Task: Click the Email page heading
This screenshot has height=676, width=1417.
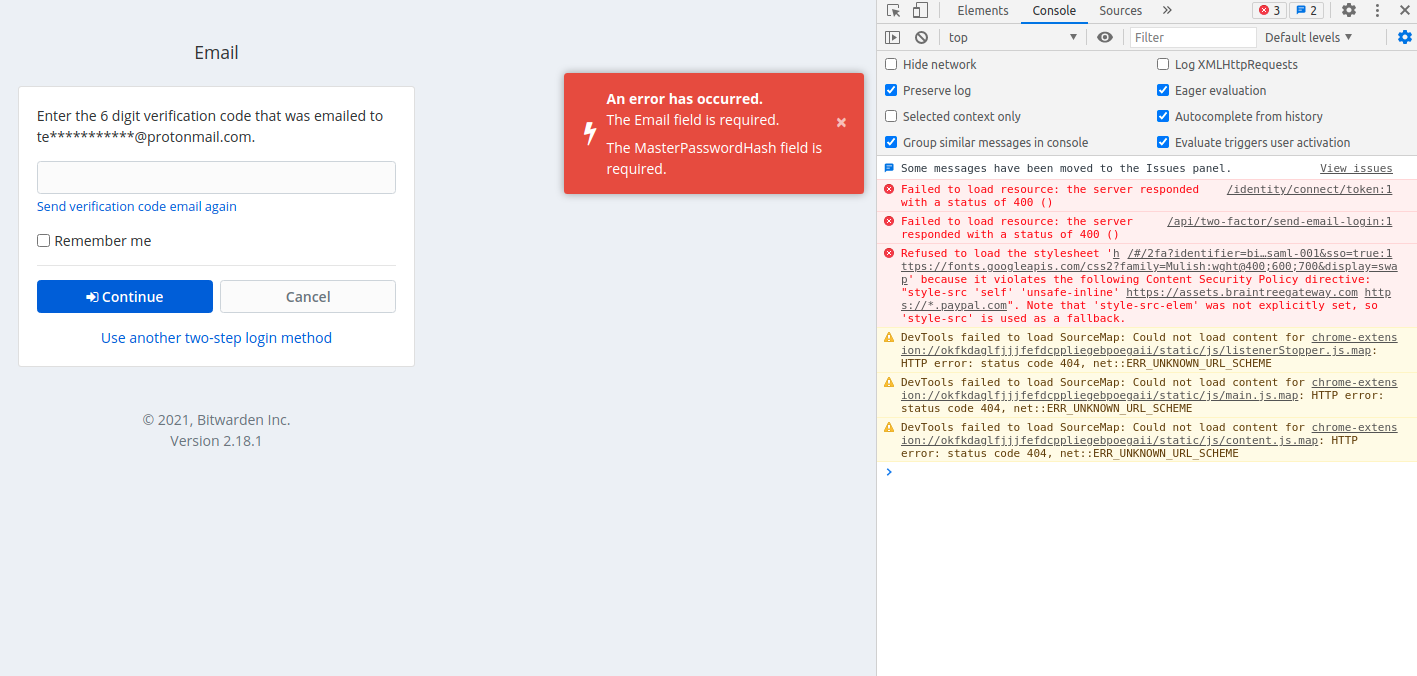Action: click(216, 53)
